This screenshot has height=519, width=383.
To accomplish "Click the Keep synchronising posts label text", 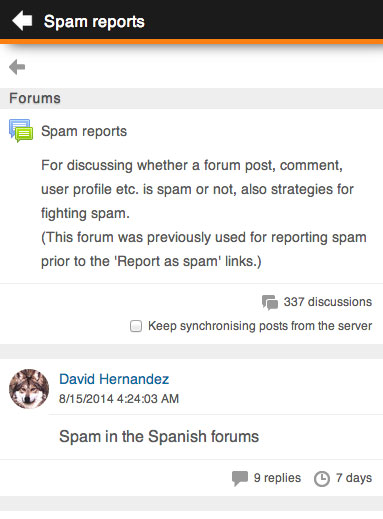I will 260,326.
